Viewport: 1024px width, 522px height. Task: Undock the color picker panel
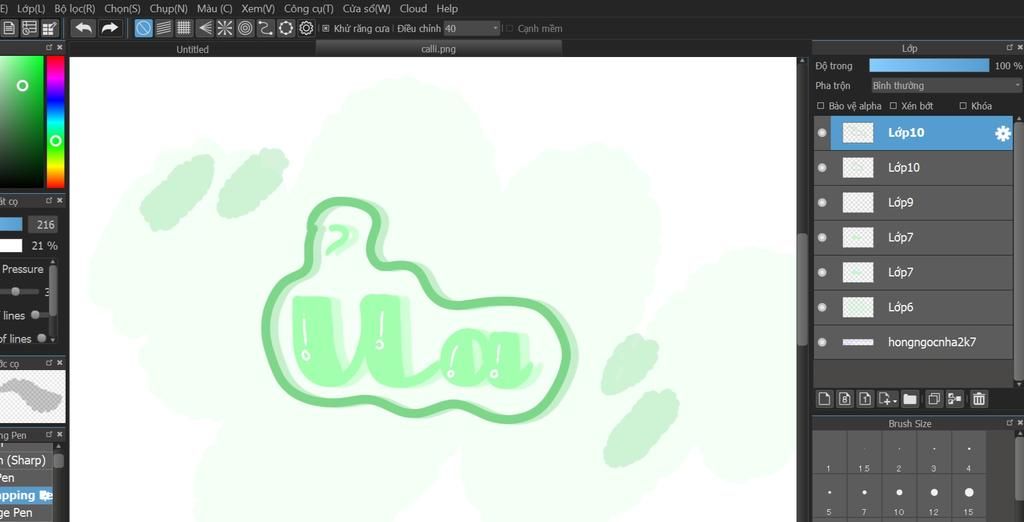pos(49,47)
